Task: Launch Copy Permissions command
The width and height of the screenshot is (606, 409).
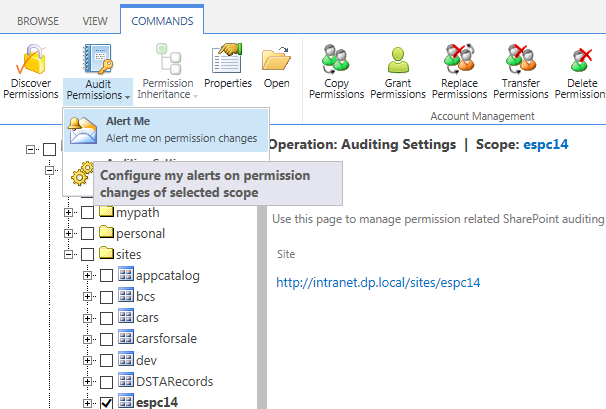Action: click(x=336, y=72)
